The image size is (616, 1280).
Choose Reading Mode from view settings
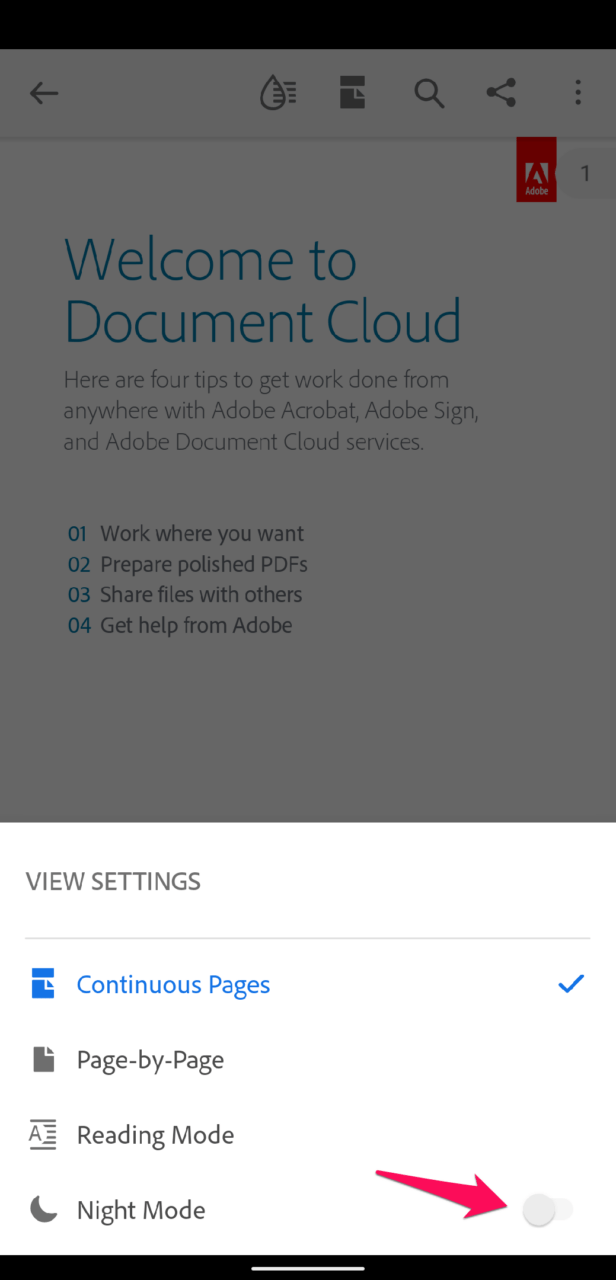point(155,1134)
